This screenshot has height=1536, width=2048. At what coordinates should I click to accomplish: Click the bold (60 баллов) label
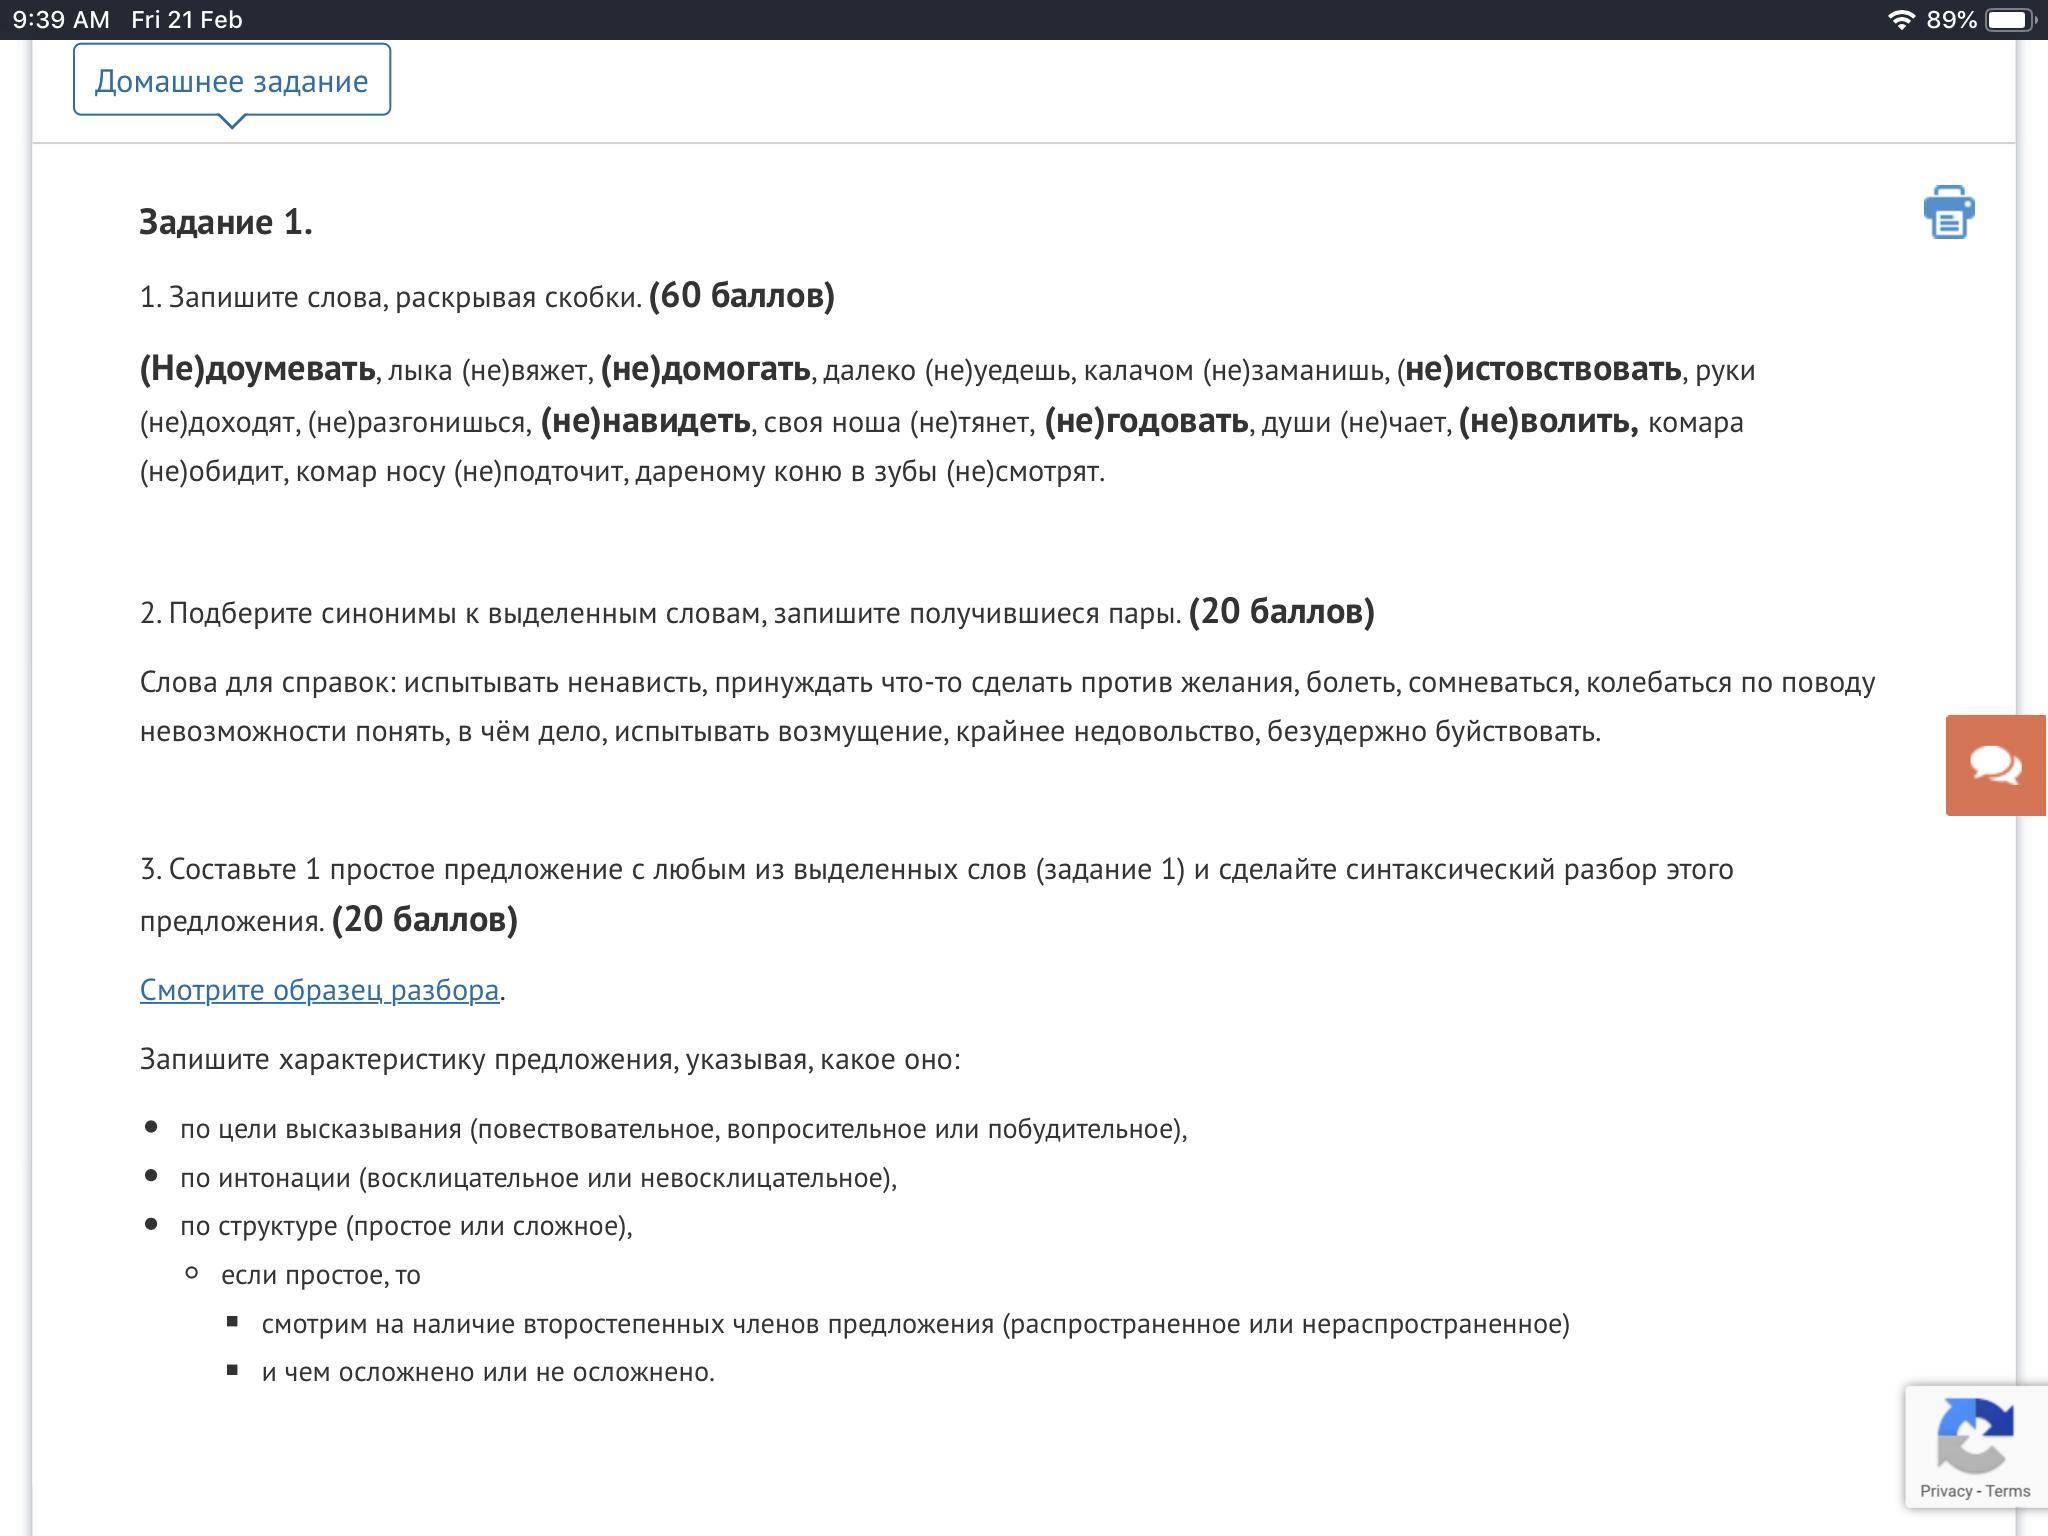click(741, 296)
